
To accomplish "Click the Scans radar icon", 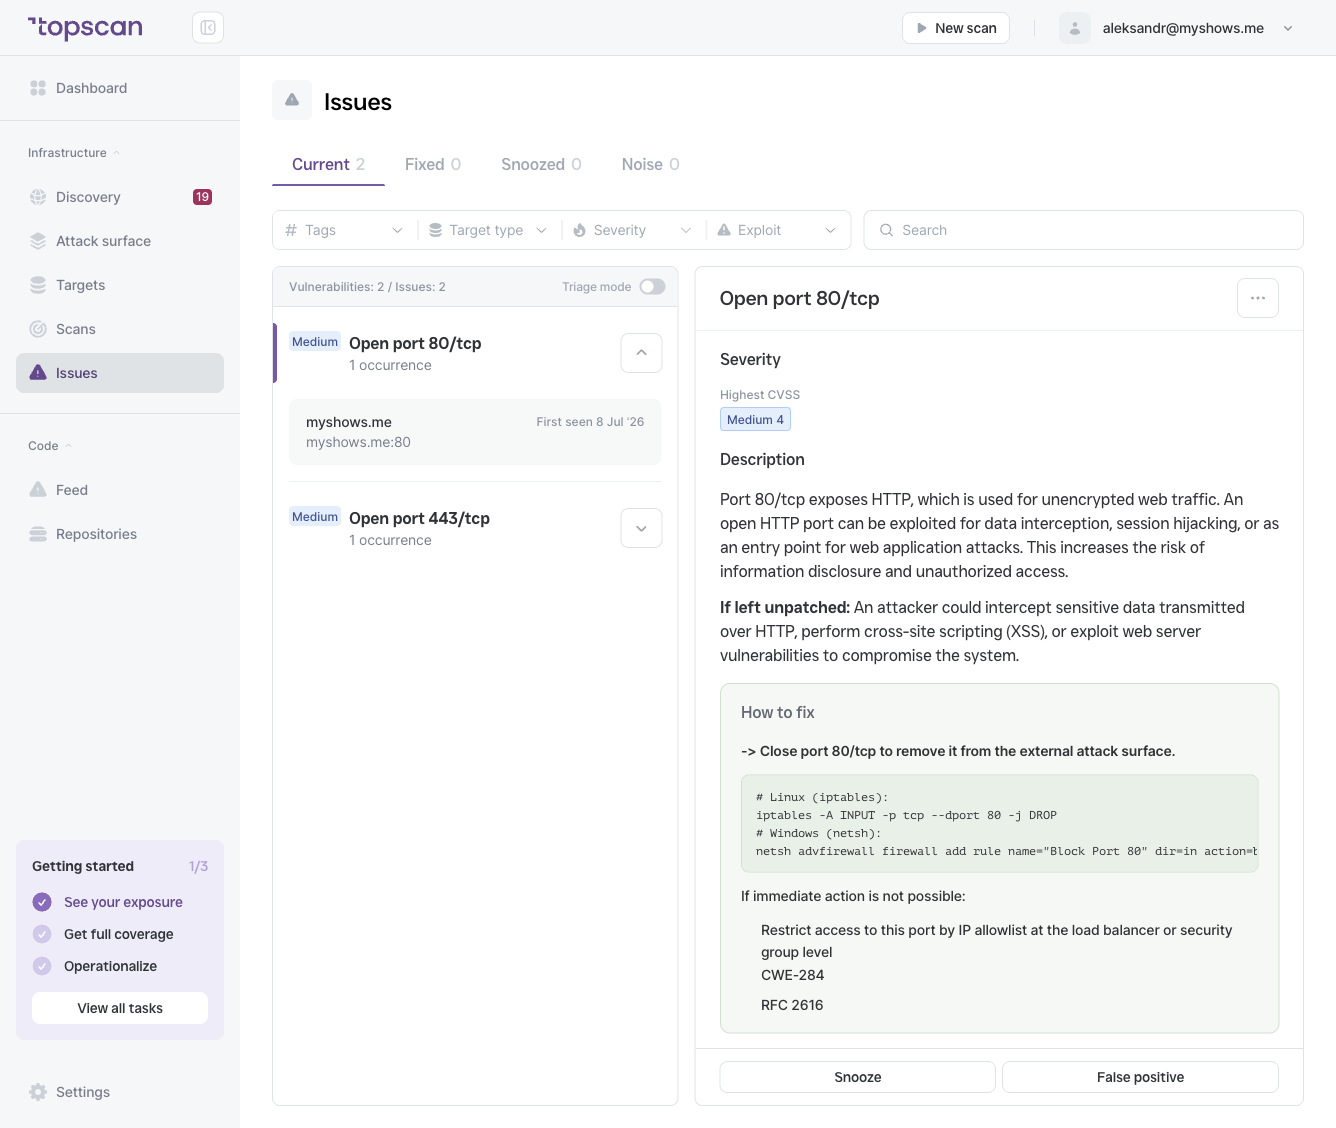I will [x=38, y=329].
